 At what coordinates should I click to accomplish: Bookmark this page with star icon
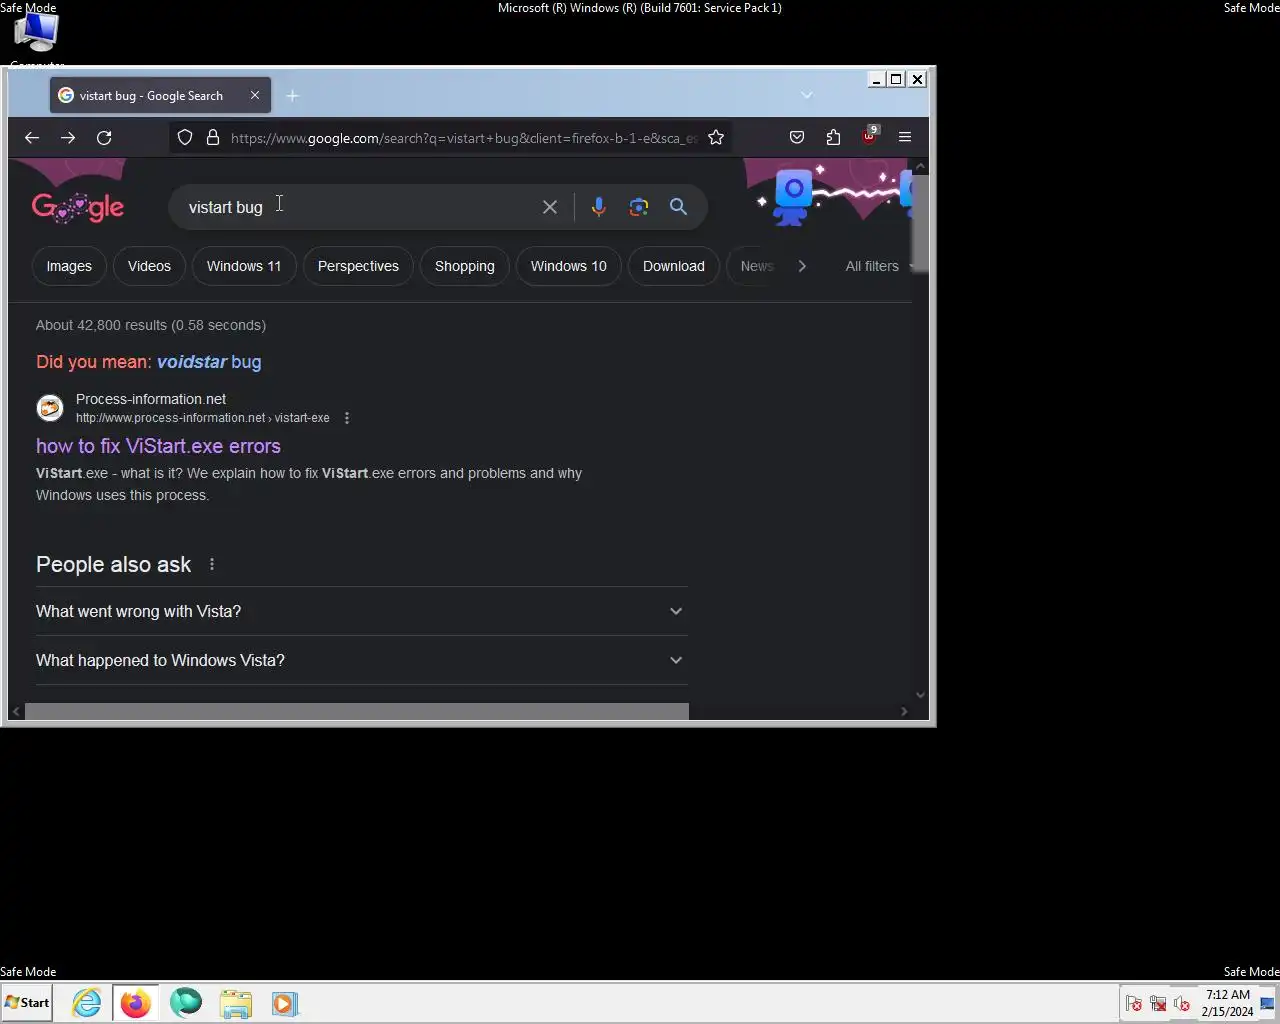pyautogui.click(x=716, y=138)
